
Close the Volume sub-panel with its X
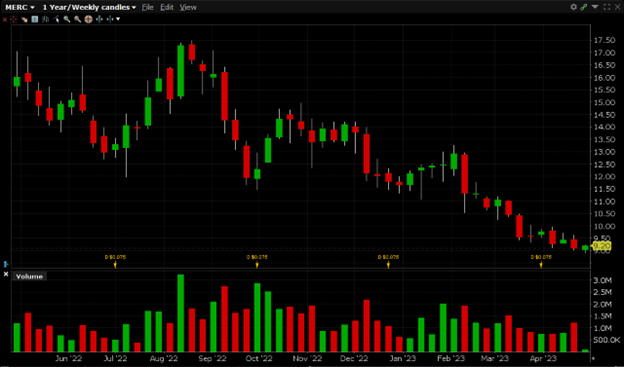point(6,274)
